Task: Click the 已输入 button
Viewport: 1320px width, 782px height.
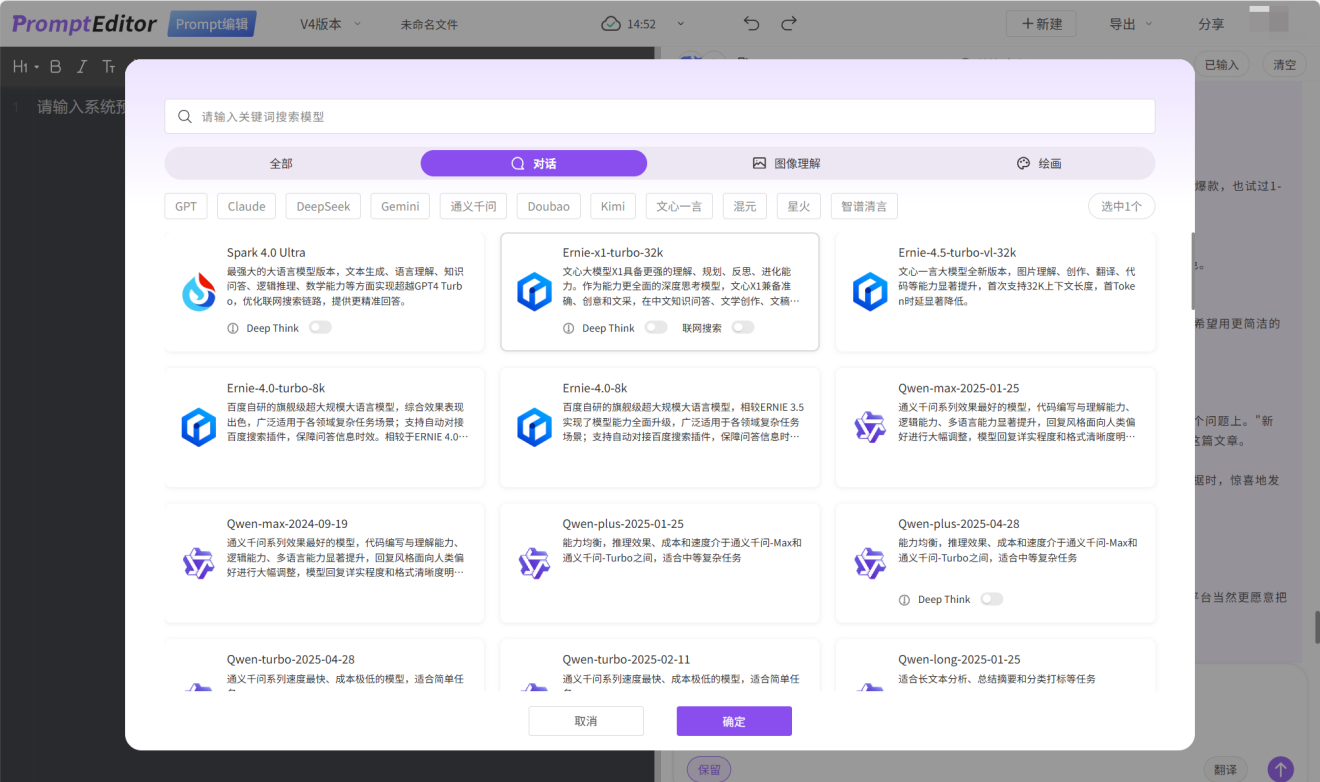Action: 1221,65
